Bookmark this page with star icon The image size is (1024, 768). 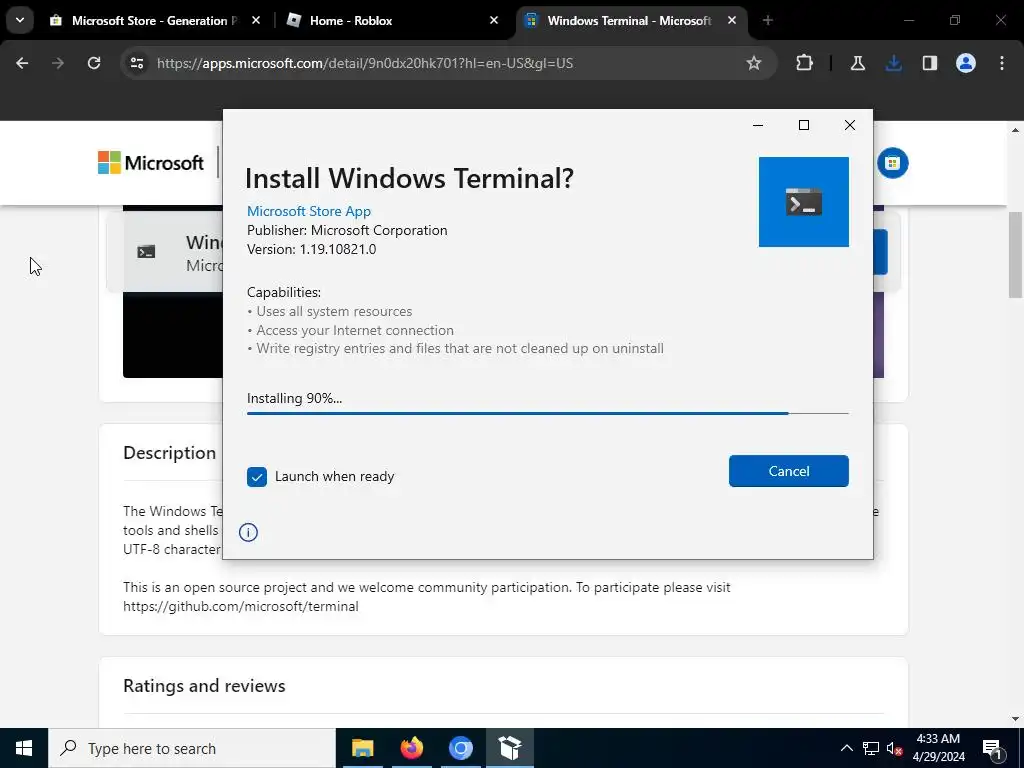click(x=754, y=63)
